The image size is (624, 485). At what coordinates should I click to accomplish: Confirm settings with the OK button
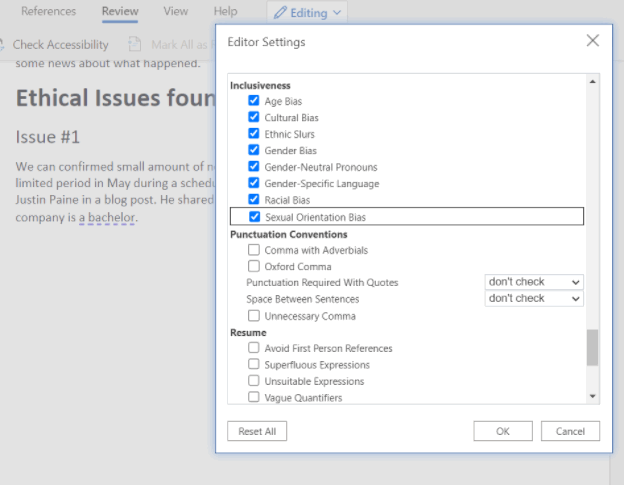503,431
